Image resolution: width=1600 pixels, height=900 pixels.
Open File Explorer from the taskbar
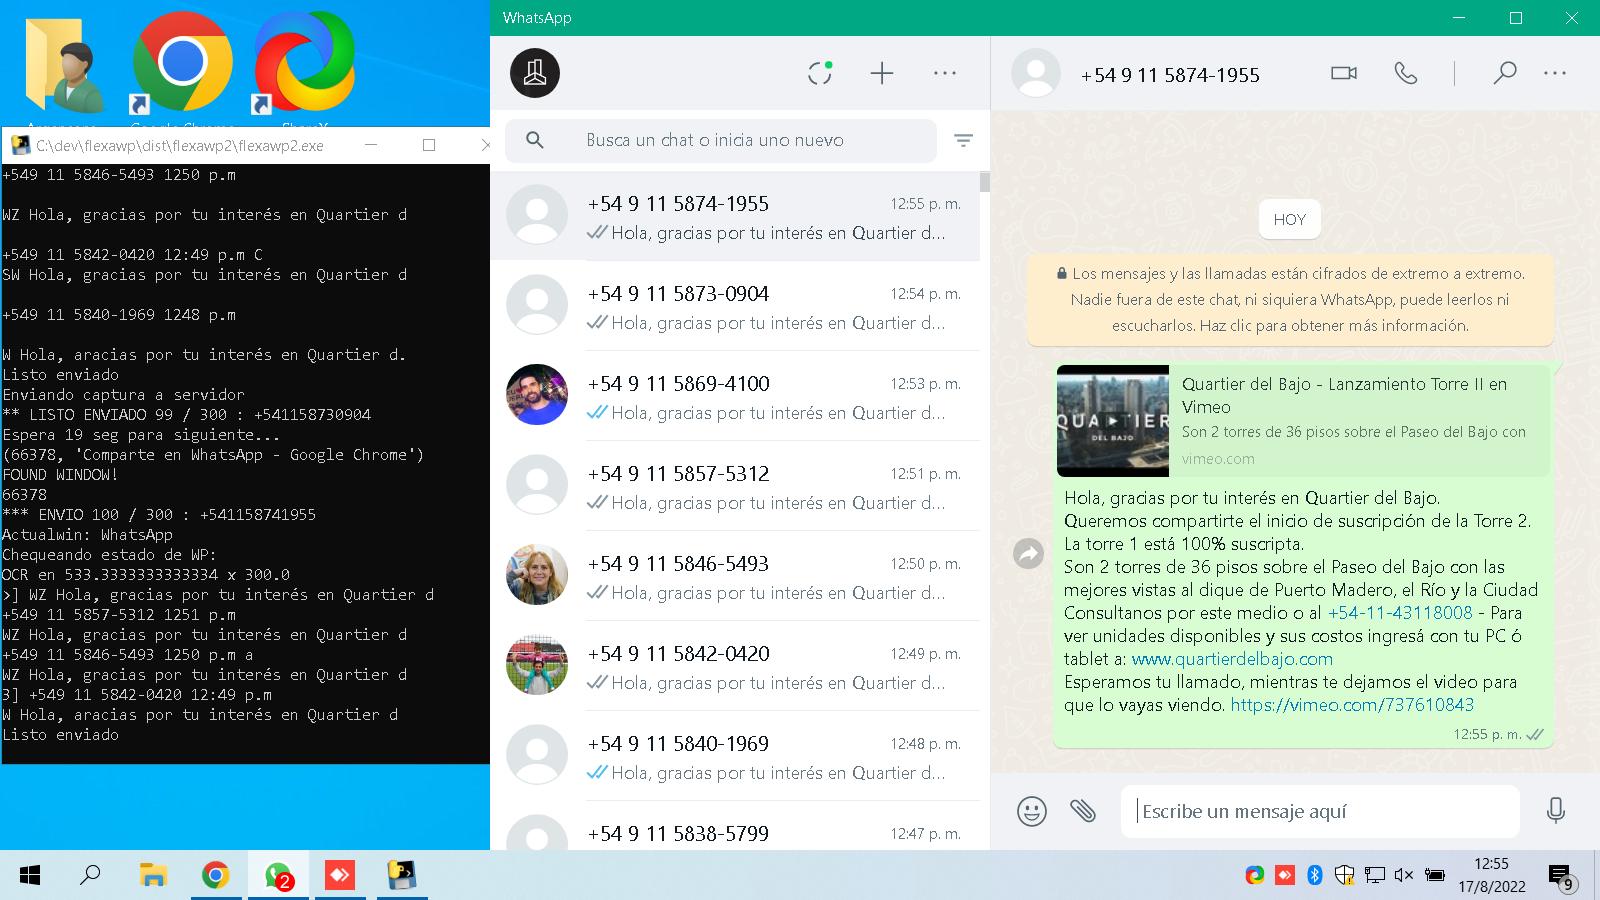pos(153,876)
